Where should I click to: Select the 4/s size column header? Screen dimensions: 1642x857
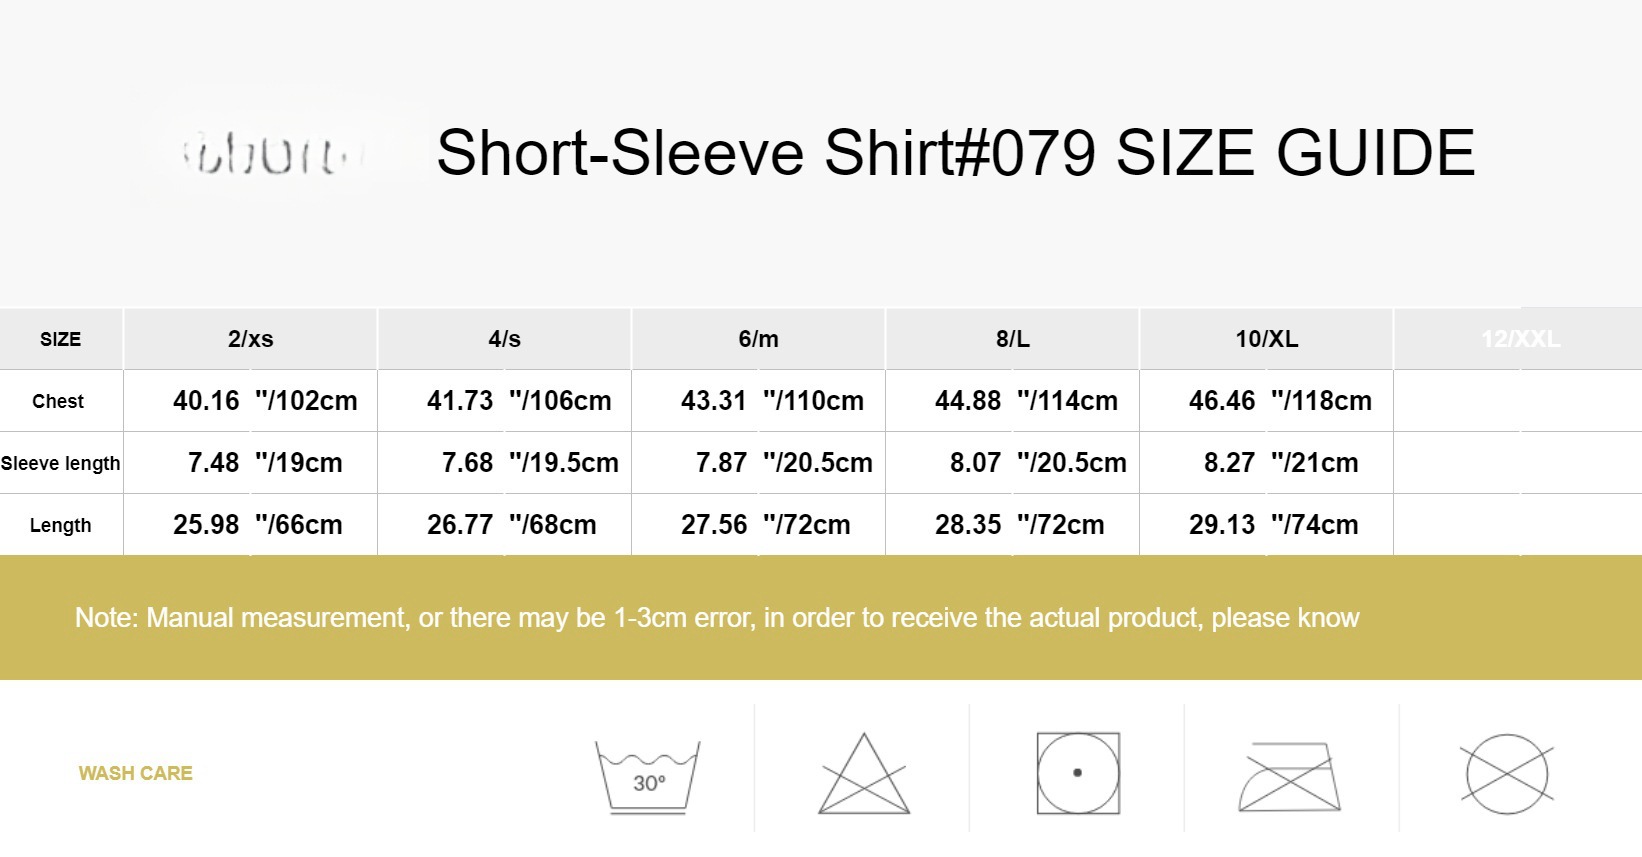[x=504, y=339]
